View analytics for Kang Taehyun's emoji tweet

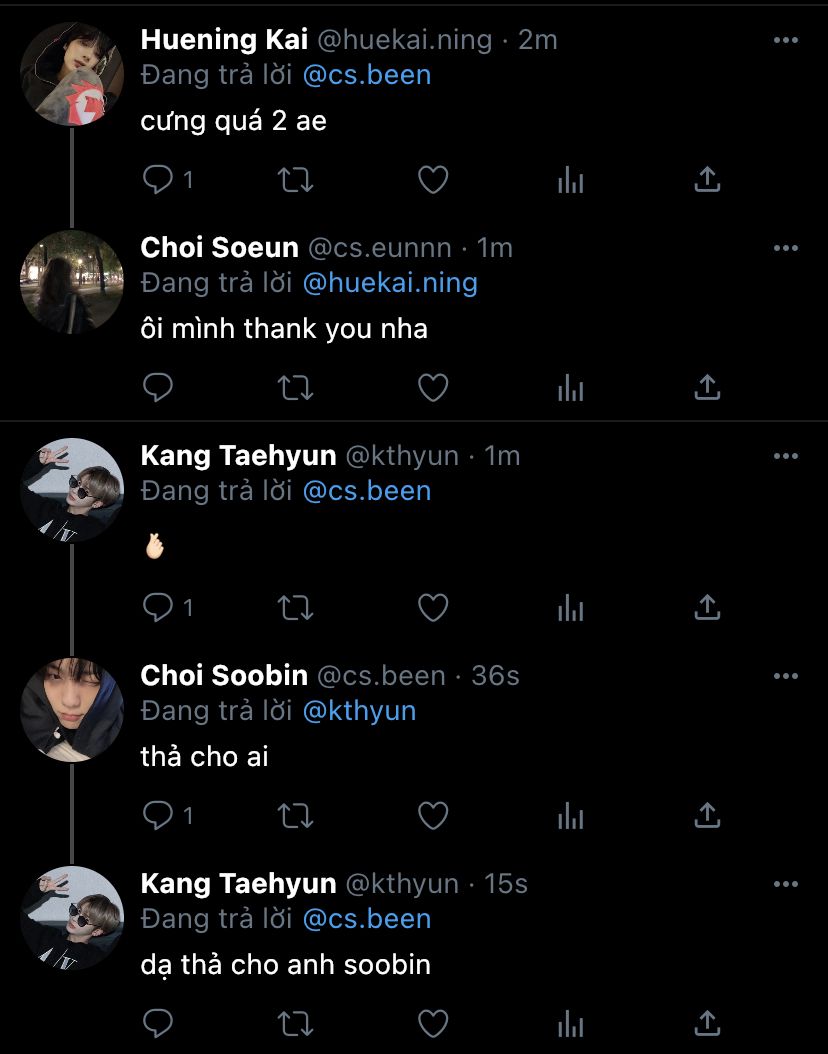570,607
